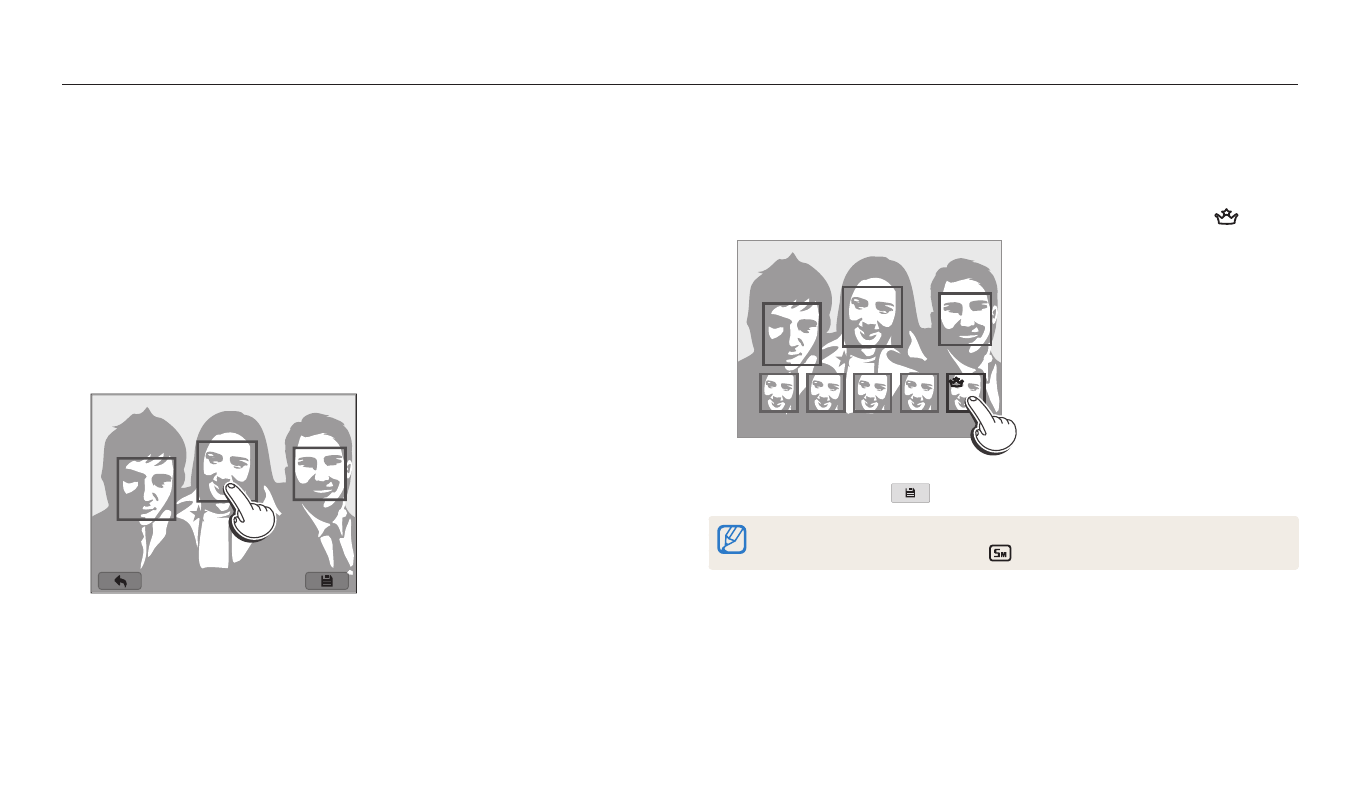This screenshot has width=1361, height=794.
Task: Select the left man's face box in left preview
Action: tap(146, 489)
